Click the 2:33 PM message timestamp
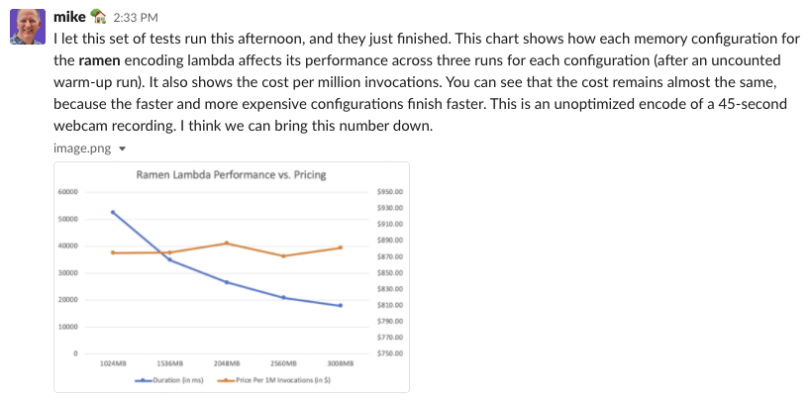Screen dimensions: 810x402 click(x=134, y=18)
